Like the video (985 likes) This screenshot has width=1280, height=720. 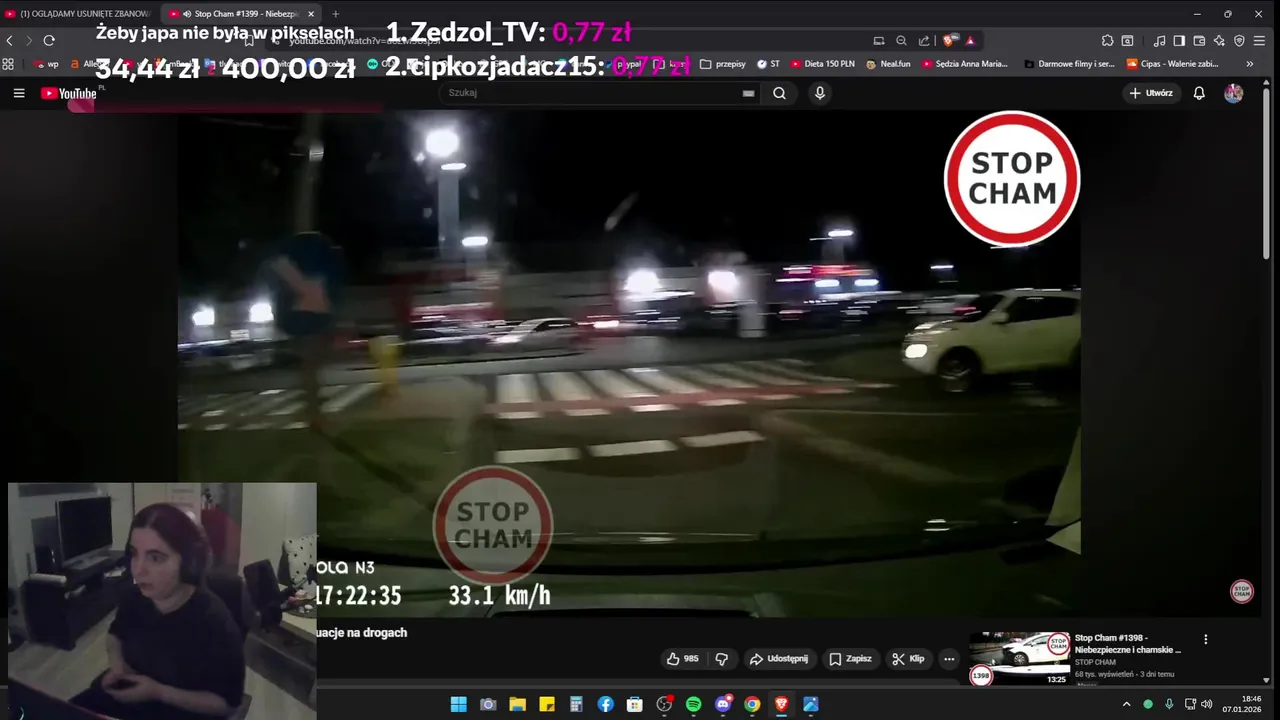[x=683, y=659]
